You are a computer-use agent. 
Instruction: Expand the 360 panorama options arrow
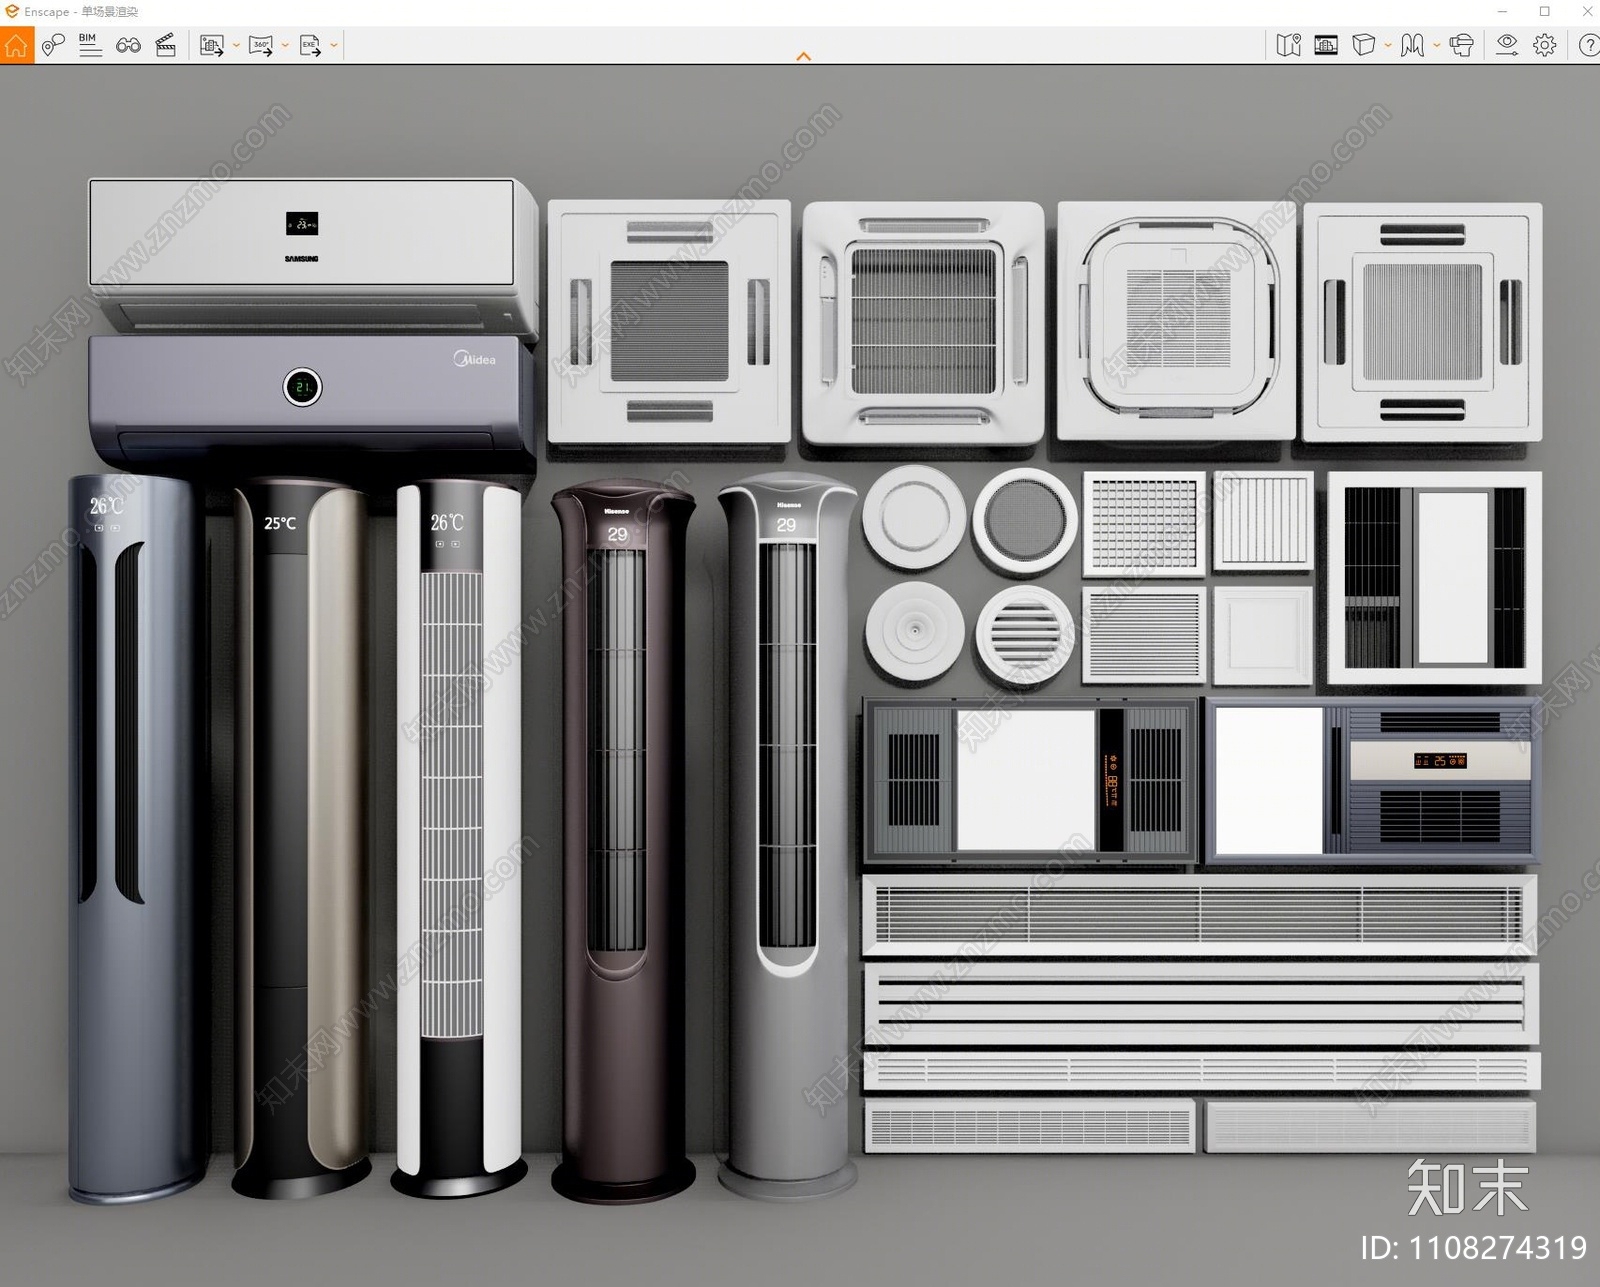click(285, 45)
